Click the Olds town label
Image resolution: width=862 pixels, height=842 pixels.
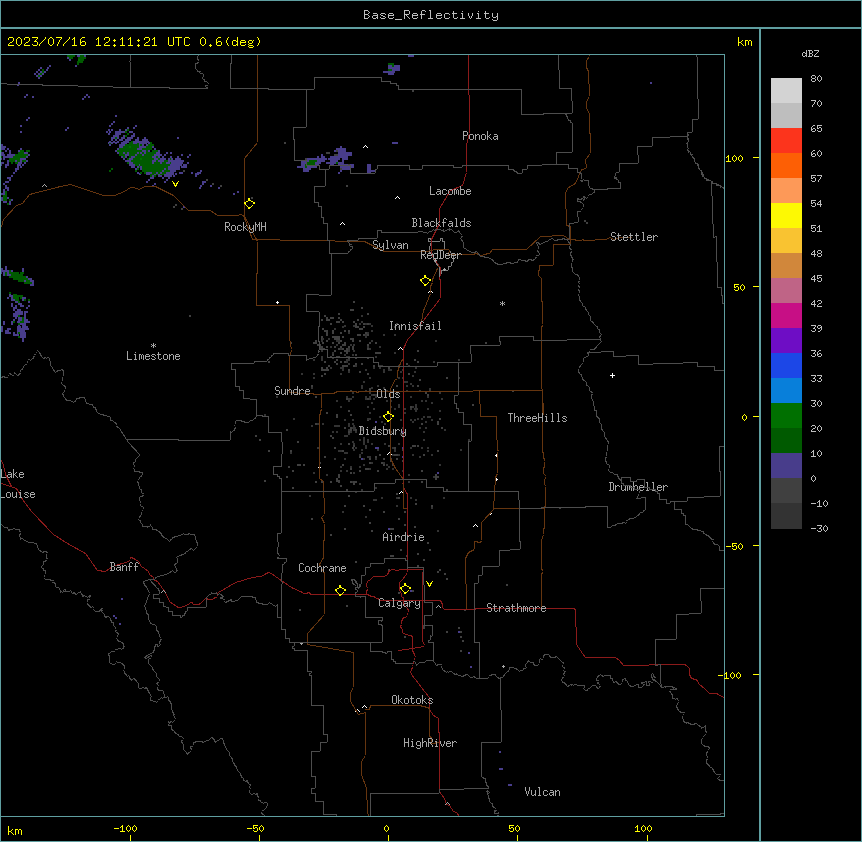388,394
